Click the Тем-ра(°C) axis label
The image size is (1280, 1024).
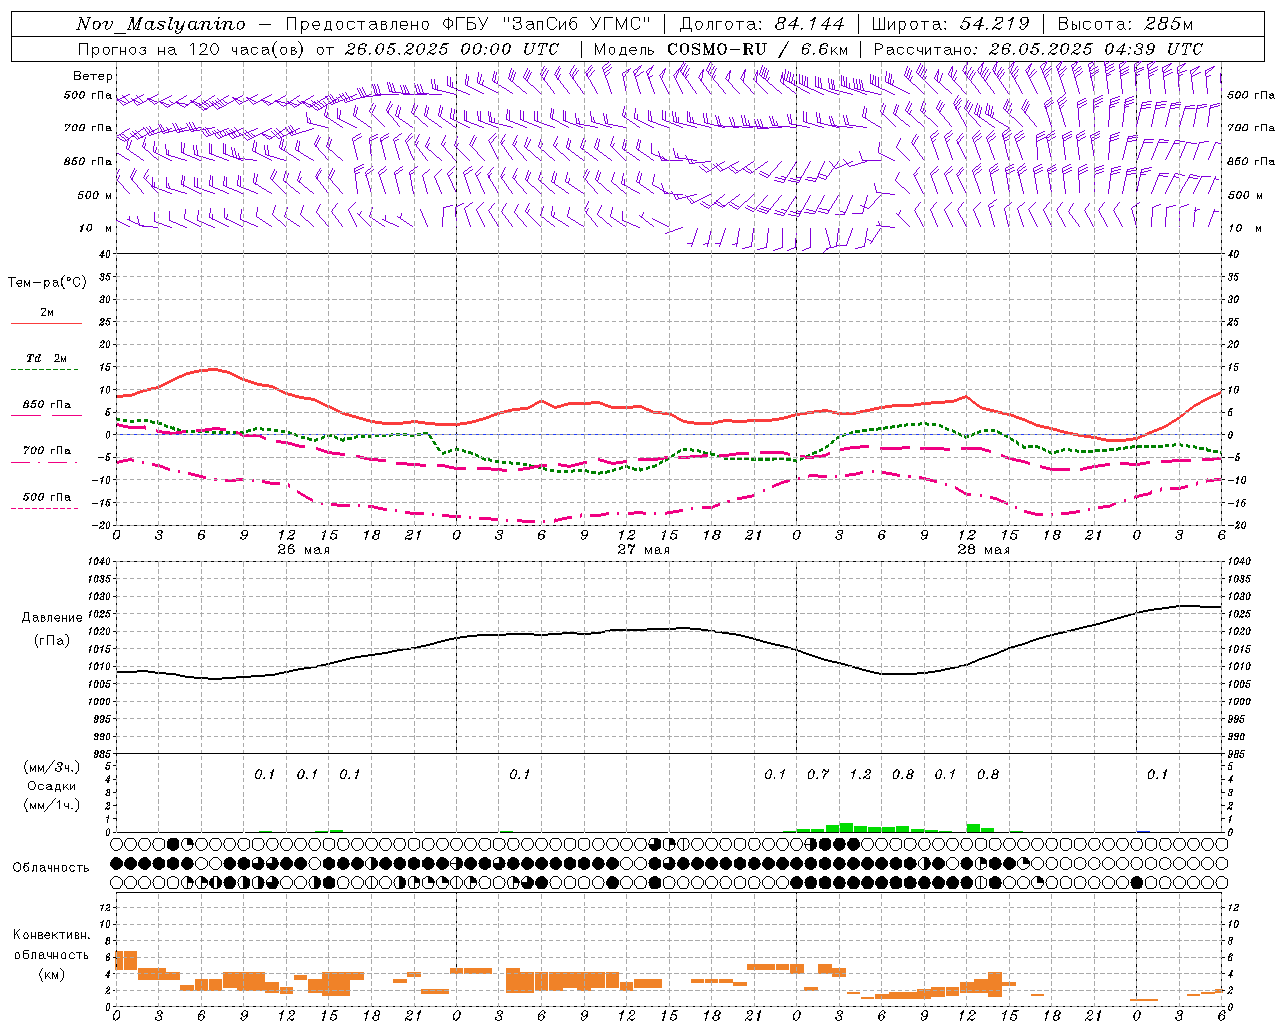point(47,283)
